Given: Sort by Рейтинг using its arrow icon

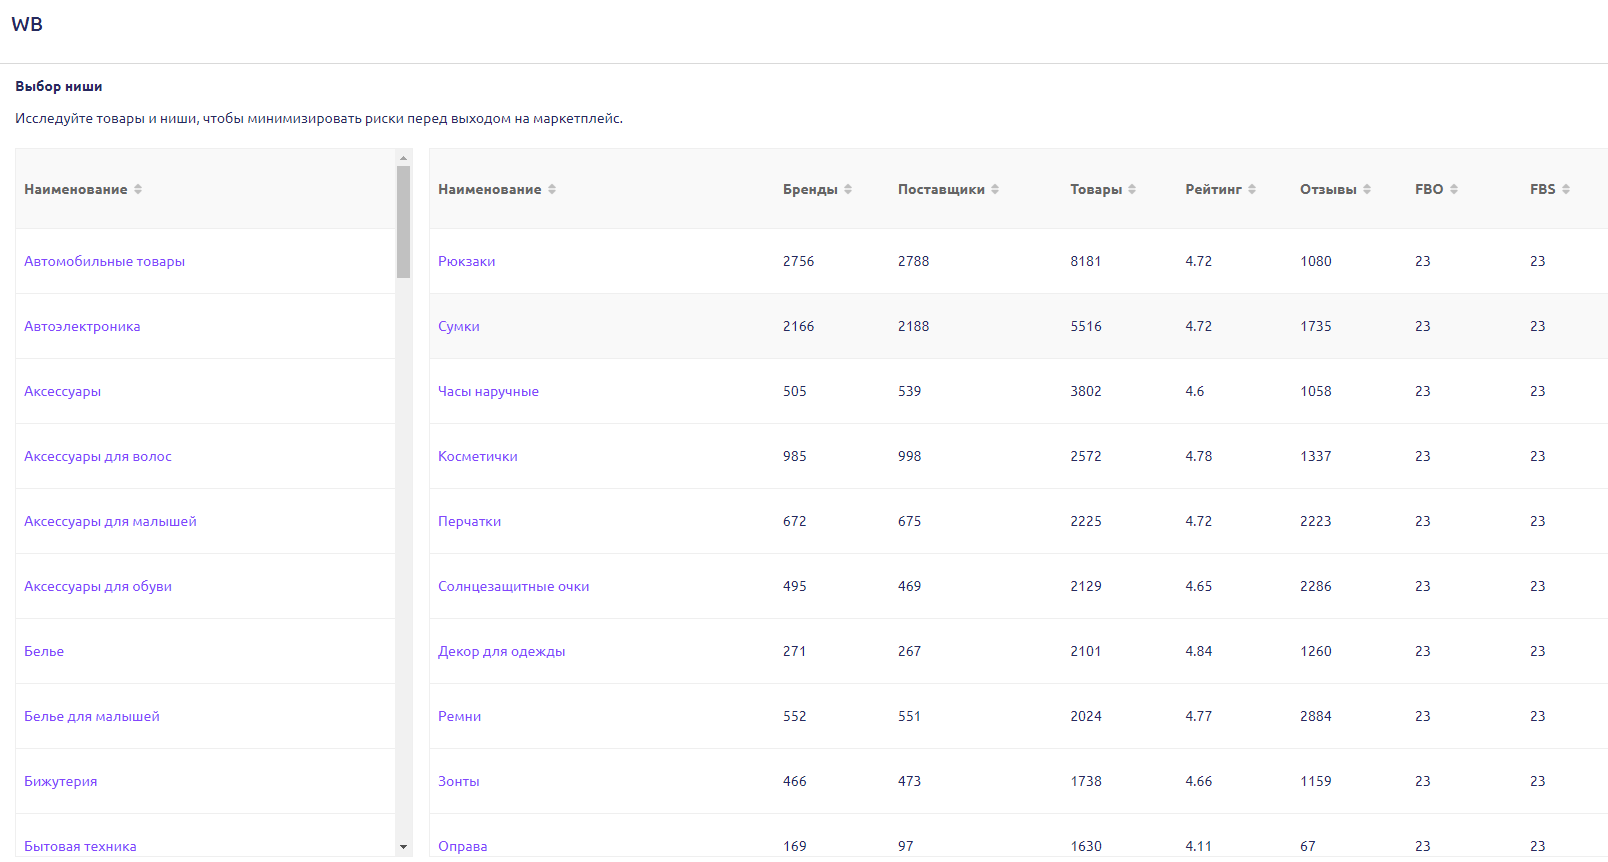Looking at the screenshot, I should (1252, 189).
